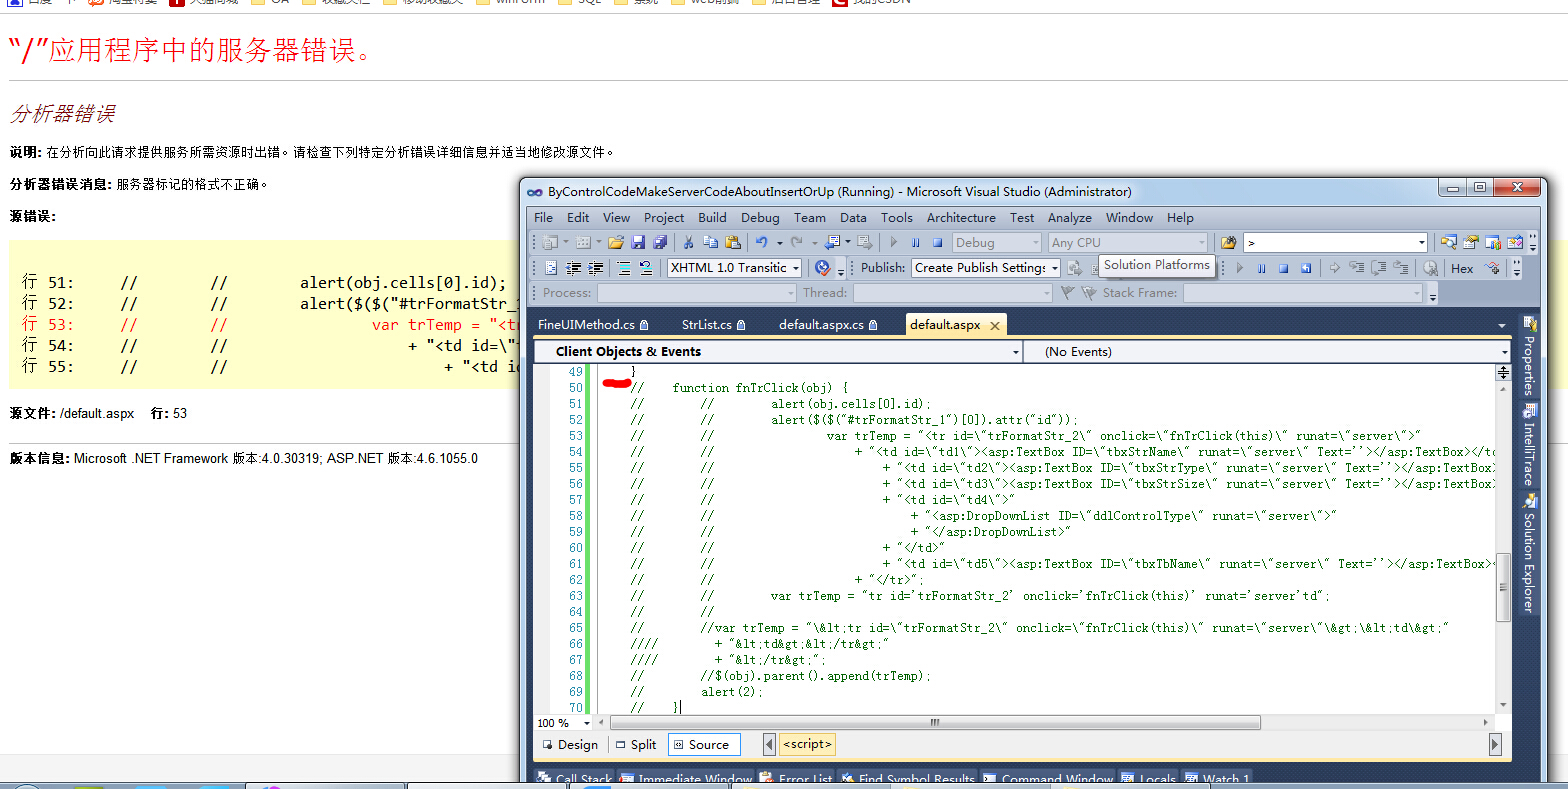Open Command Window panel tab

point(1049,779)
